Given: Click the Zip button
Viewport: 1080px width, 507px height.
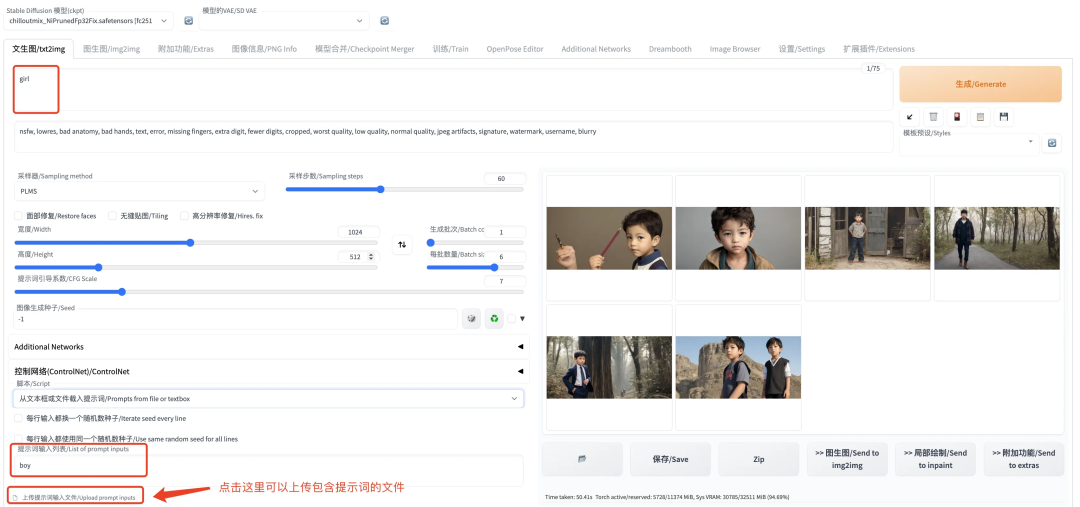Looking at the screenshot, I should 758,459.
